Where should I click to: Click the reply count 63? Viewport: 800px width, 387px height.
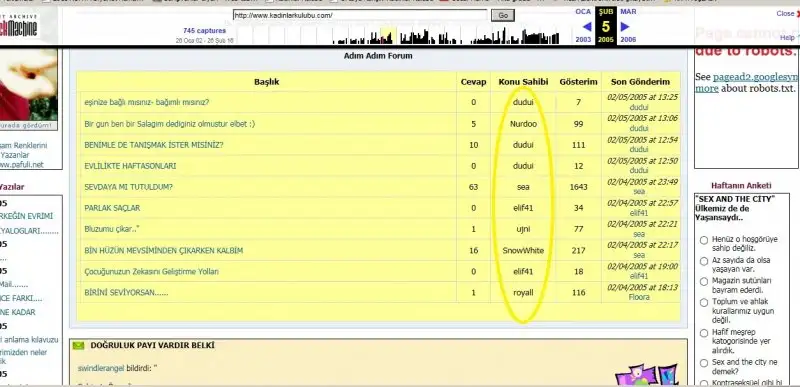(473, 187)
